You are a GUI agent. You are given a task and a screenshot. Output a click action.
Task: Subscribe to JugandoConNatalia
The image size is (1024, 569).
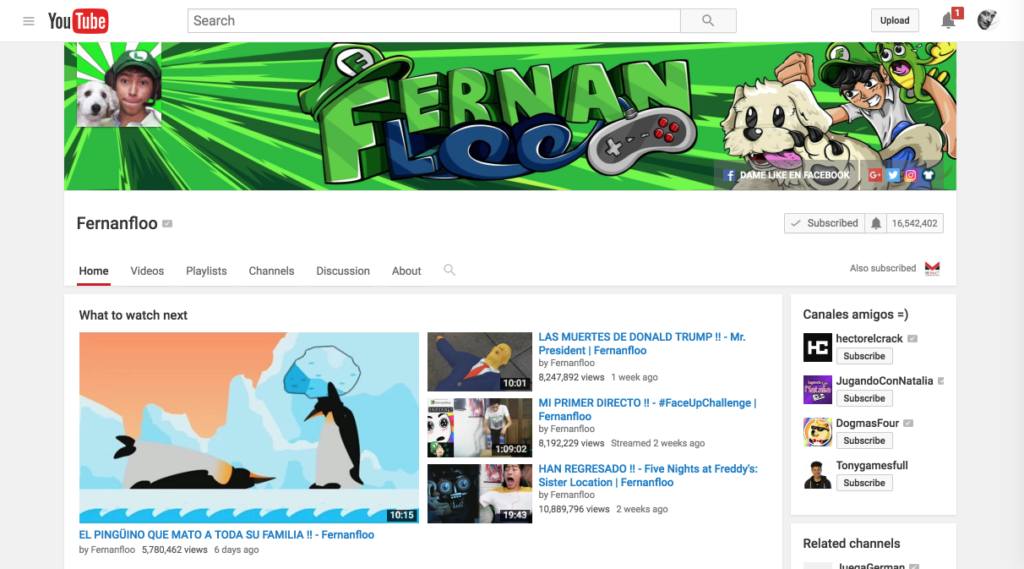click(864, 398)
